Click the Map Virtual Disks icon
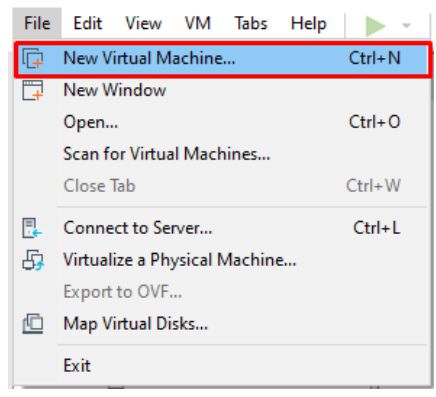Viewport: 436px width, 397px height. click(x=33, y=324)
